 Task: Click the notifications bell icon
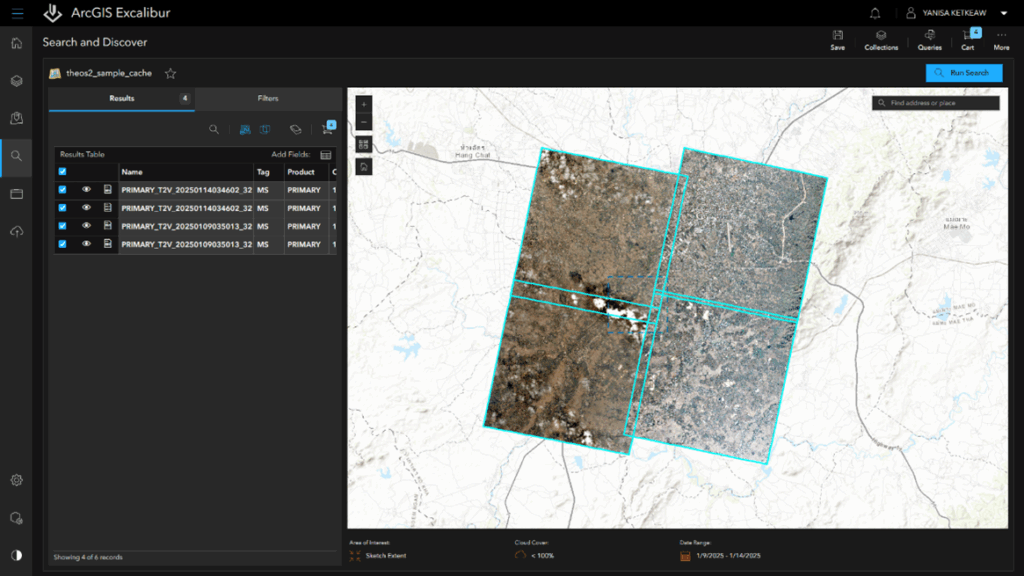tap(876, 14)
